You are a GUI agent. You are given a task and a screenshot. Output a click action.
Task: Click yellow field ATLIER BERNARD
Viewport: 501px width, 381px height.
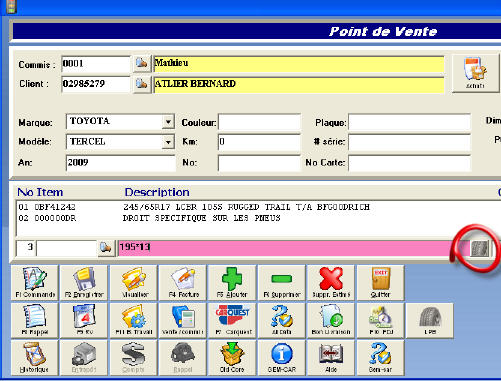(x=299, y=85)
